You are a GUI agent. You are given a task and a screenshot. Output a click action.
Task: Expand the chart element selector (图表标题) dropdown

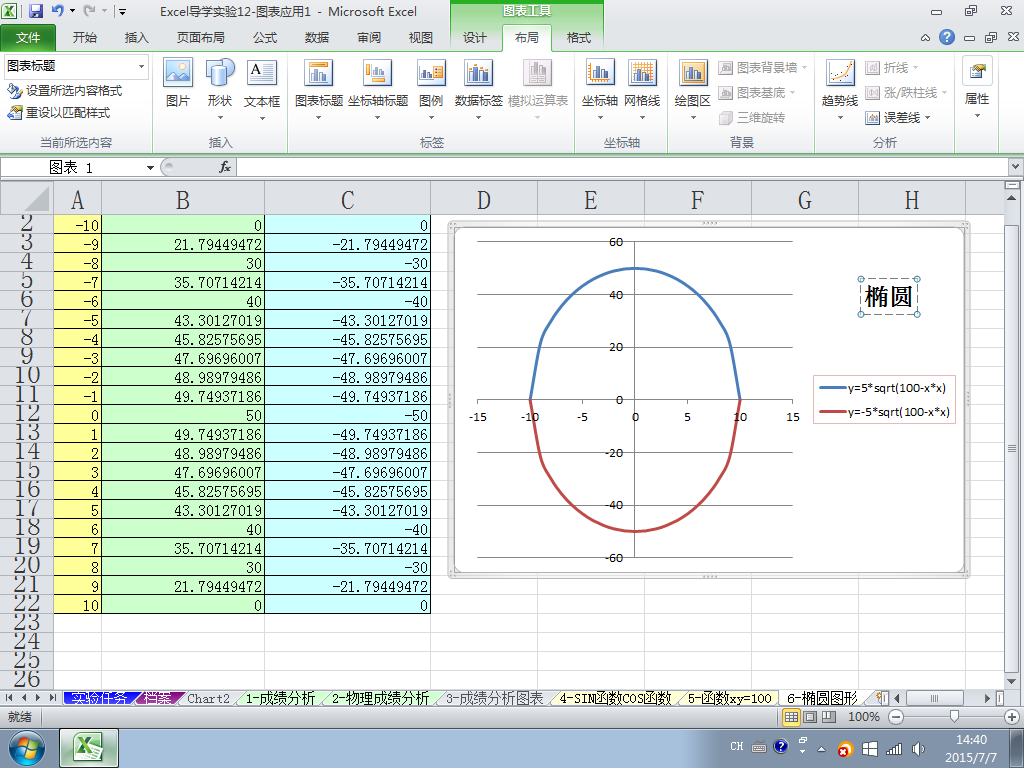pos(141,67)
